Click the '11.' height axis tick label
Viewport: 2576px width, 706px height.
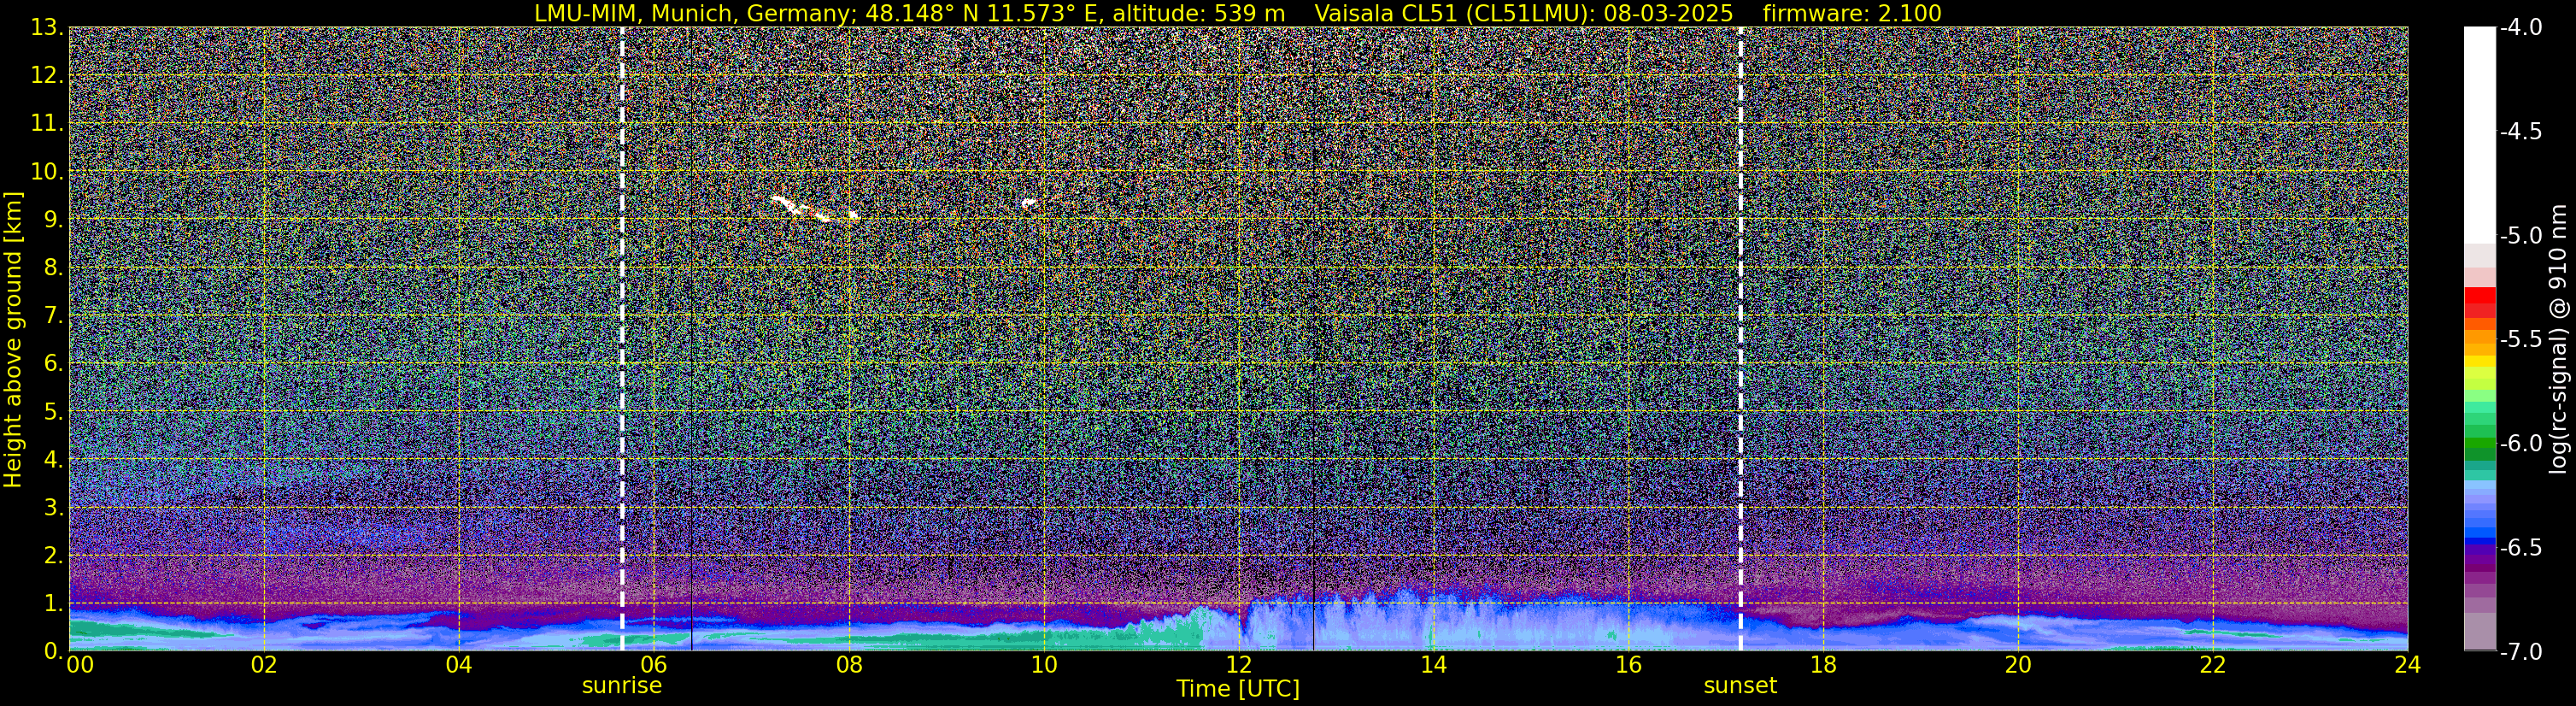point(47,124)
